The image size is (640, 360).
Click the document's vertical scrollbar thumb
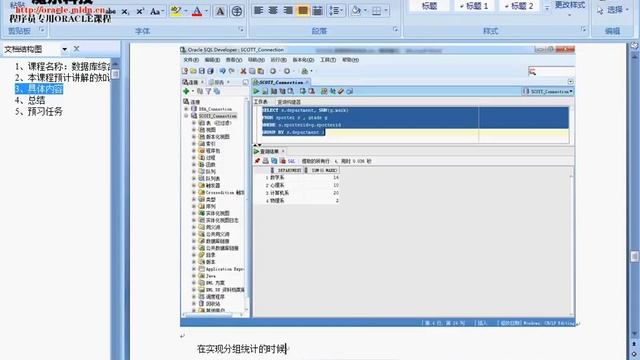(x=634, y=256)
